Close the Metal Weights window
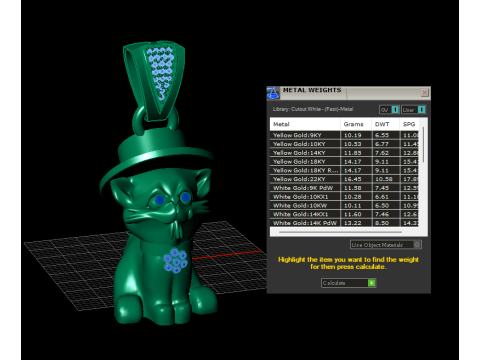Screen dimensions: 480x360 [x=424, y=93]
